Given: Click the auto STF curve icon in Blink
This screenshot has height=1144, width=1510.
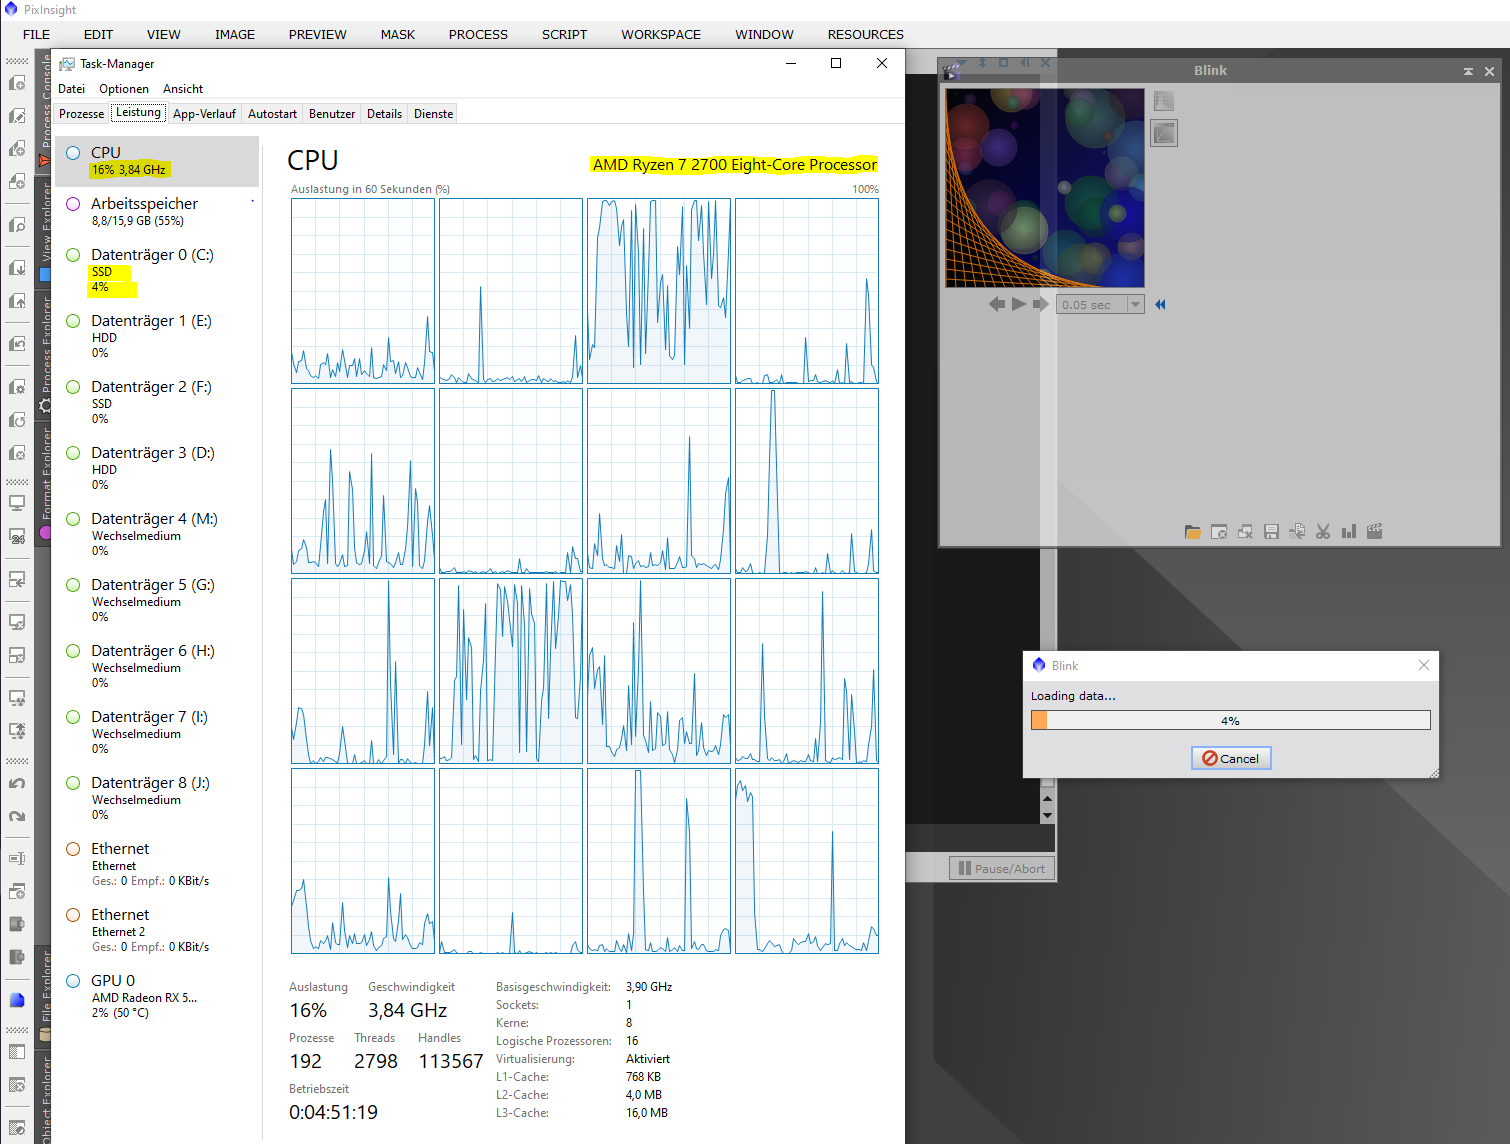Looking at the screenshot, I should pos(1164,133).
